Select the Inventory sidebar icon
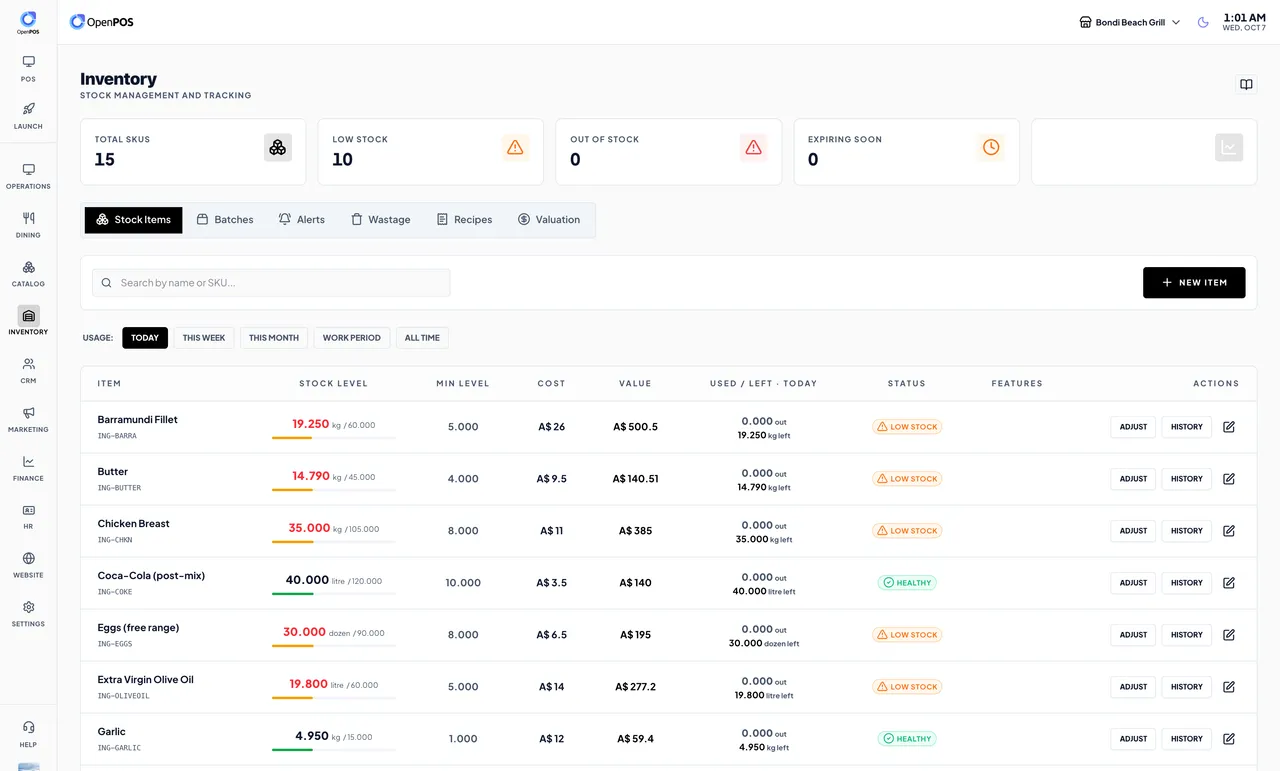 pos(28,316)
